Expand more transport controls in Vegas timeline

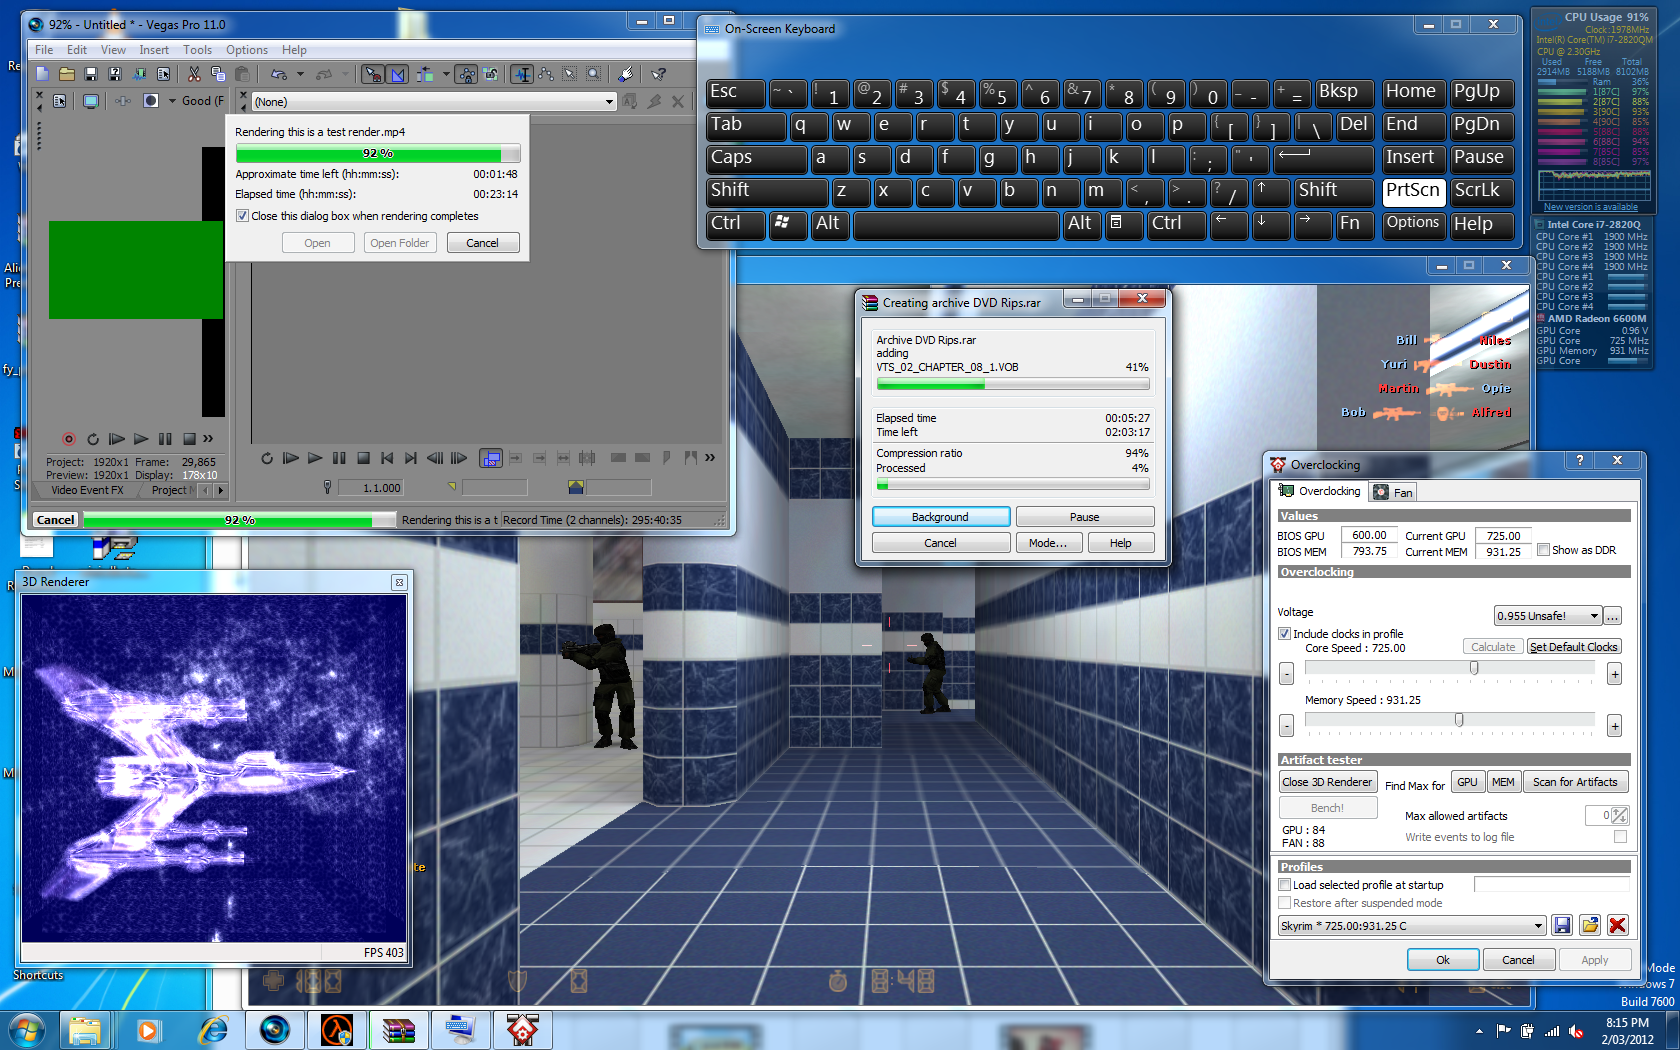point(709,458)
